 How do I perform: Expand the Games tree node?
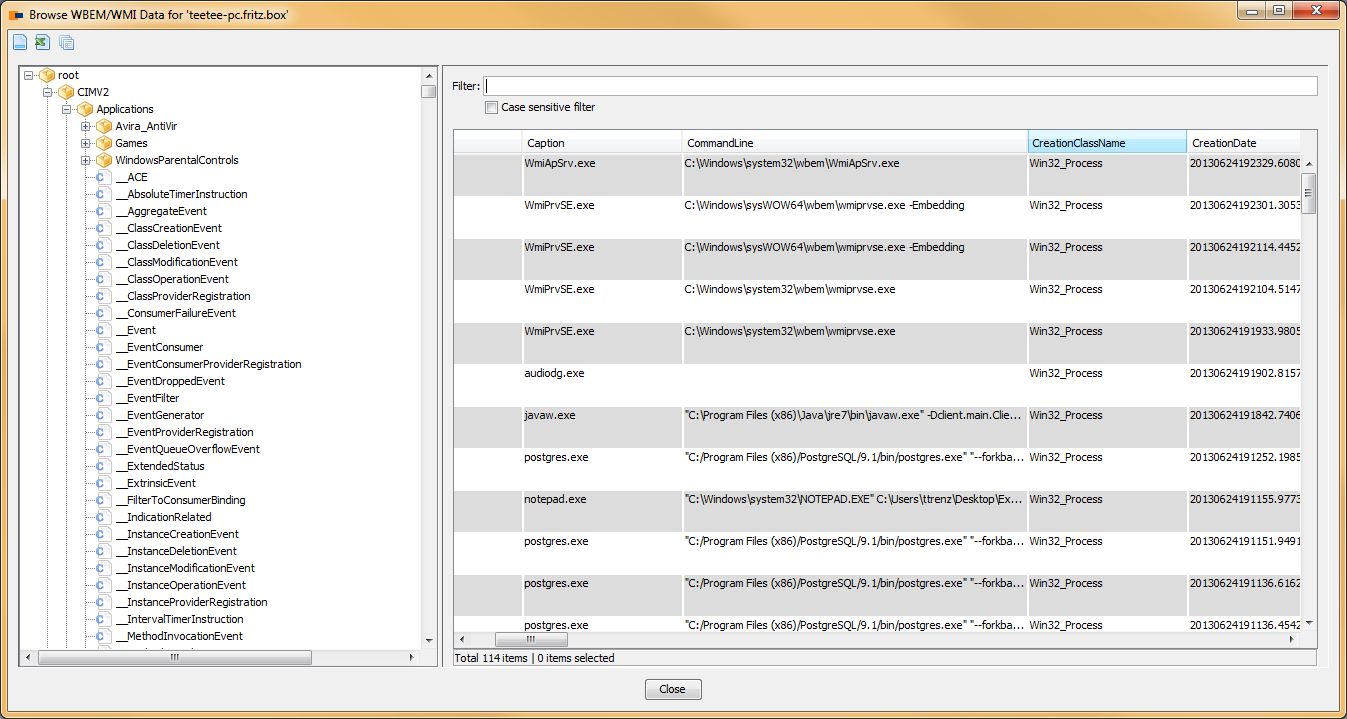point(86,143)
